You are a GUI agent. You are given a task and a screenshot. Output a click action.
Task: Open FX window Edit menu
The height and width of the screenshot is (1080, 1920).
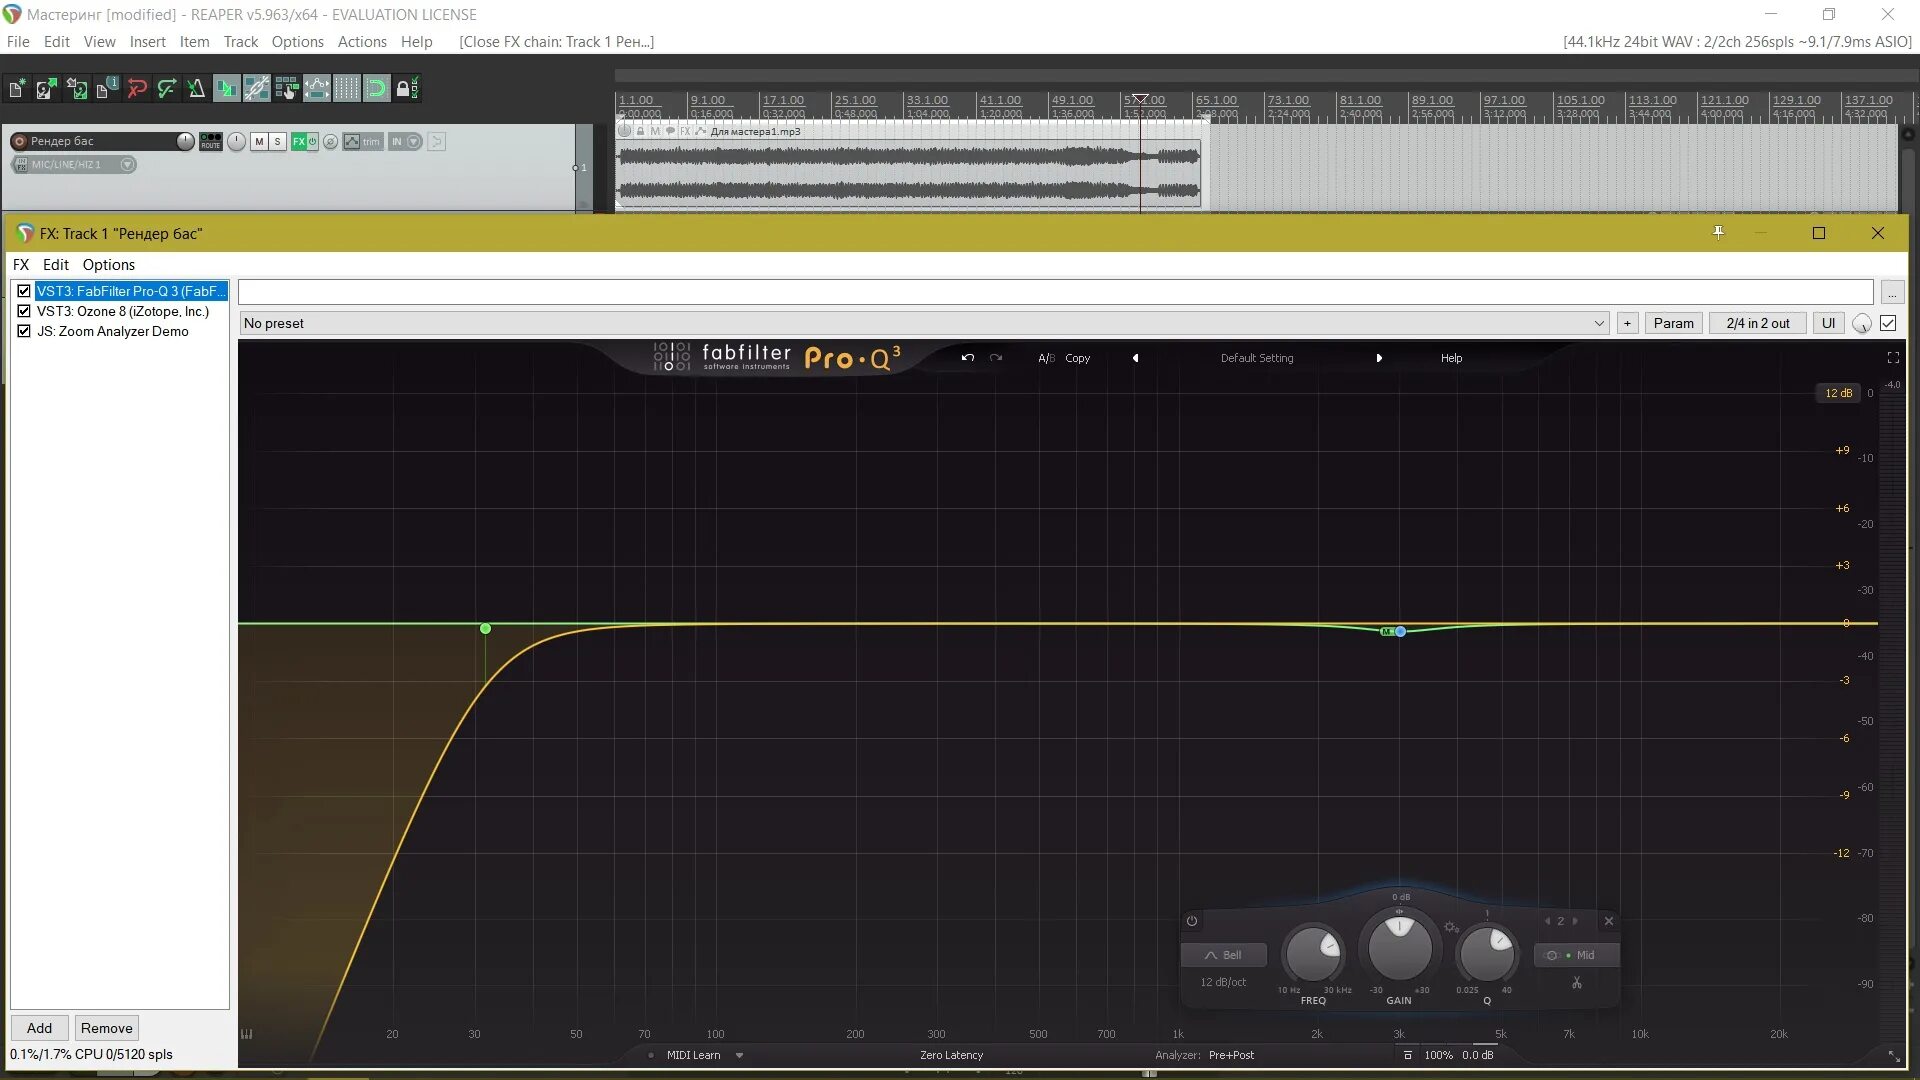point(56,265)
